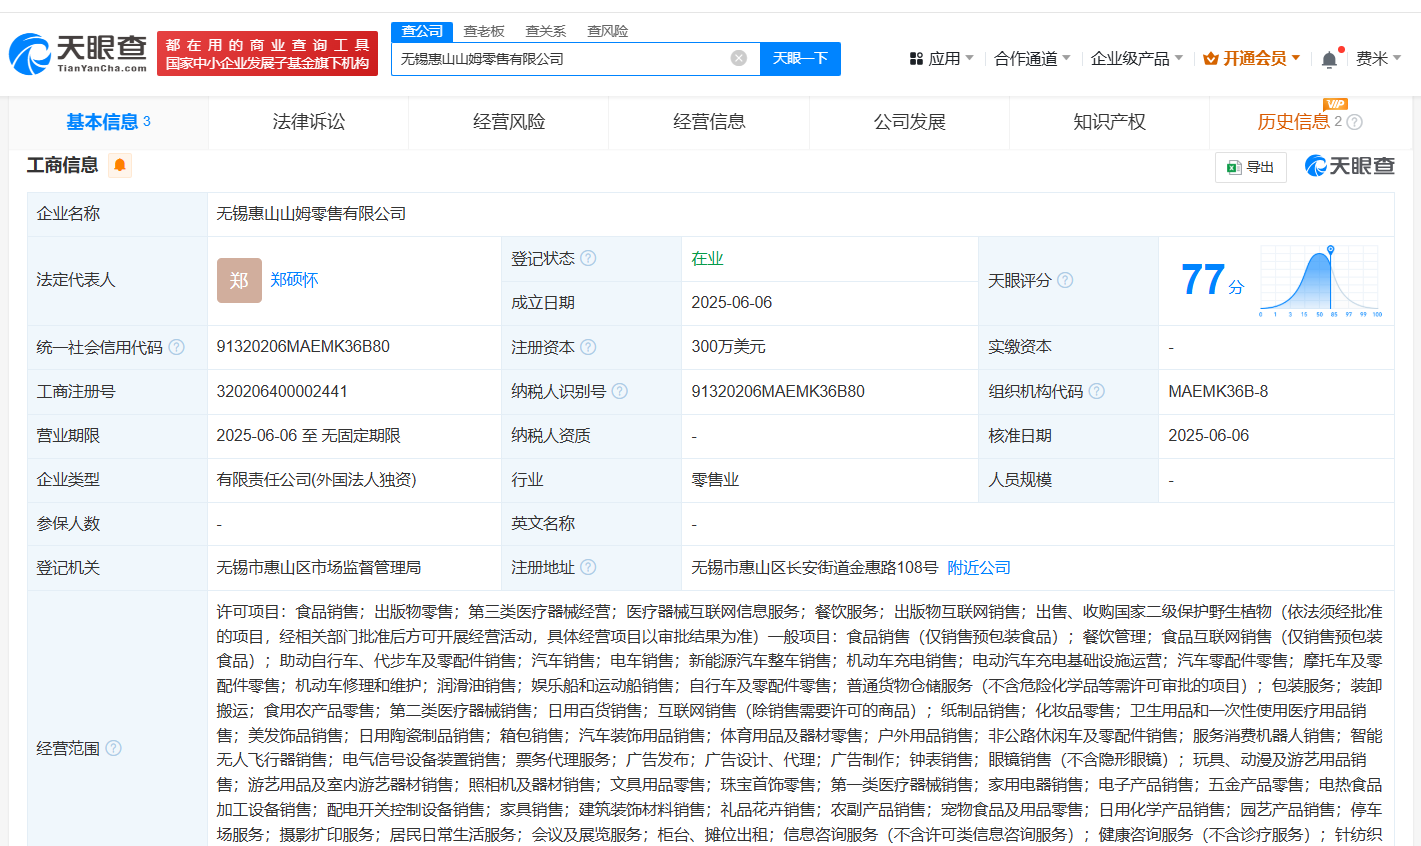This screenshot has height=846, width=1421.
Task: Click help icon next to 注册地址
Action: coord(588,567)
